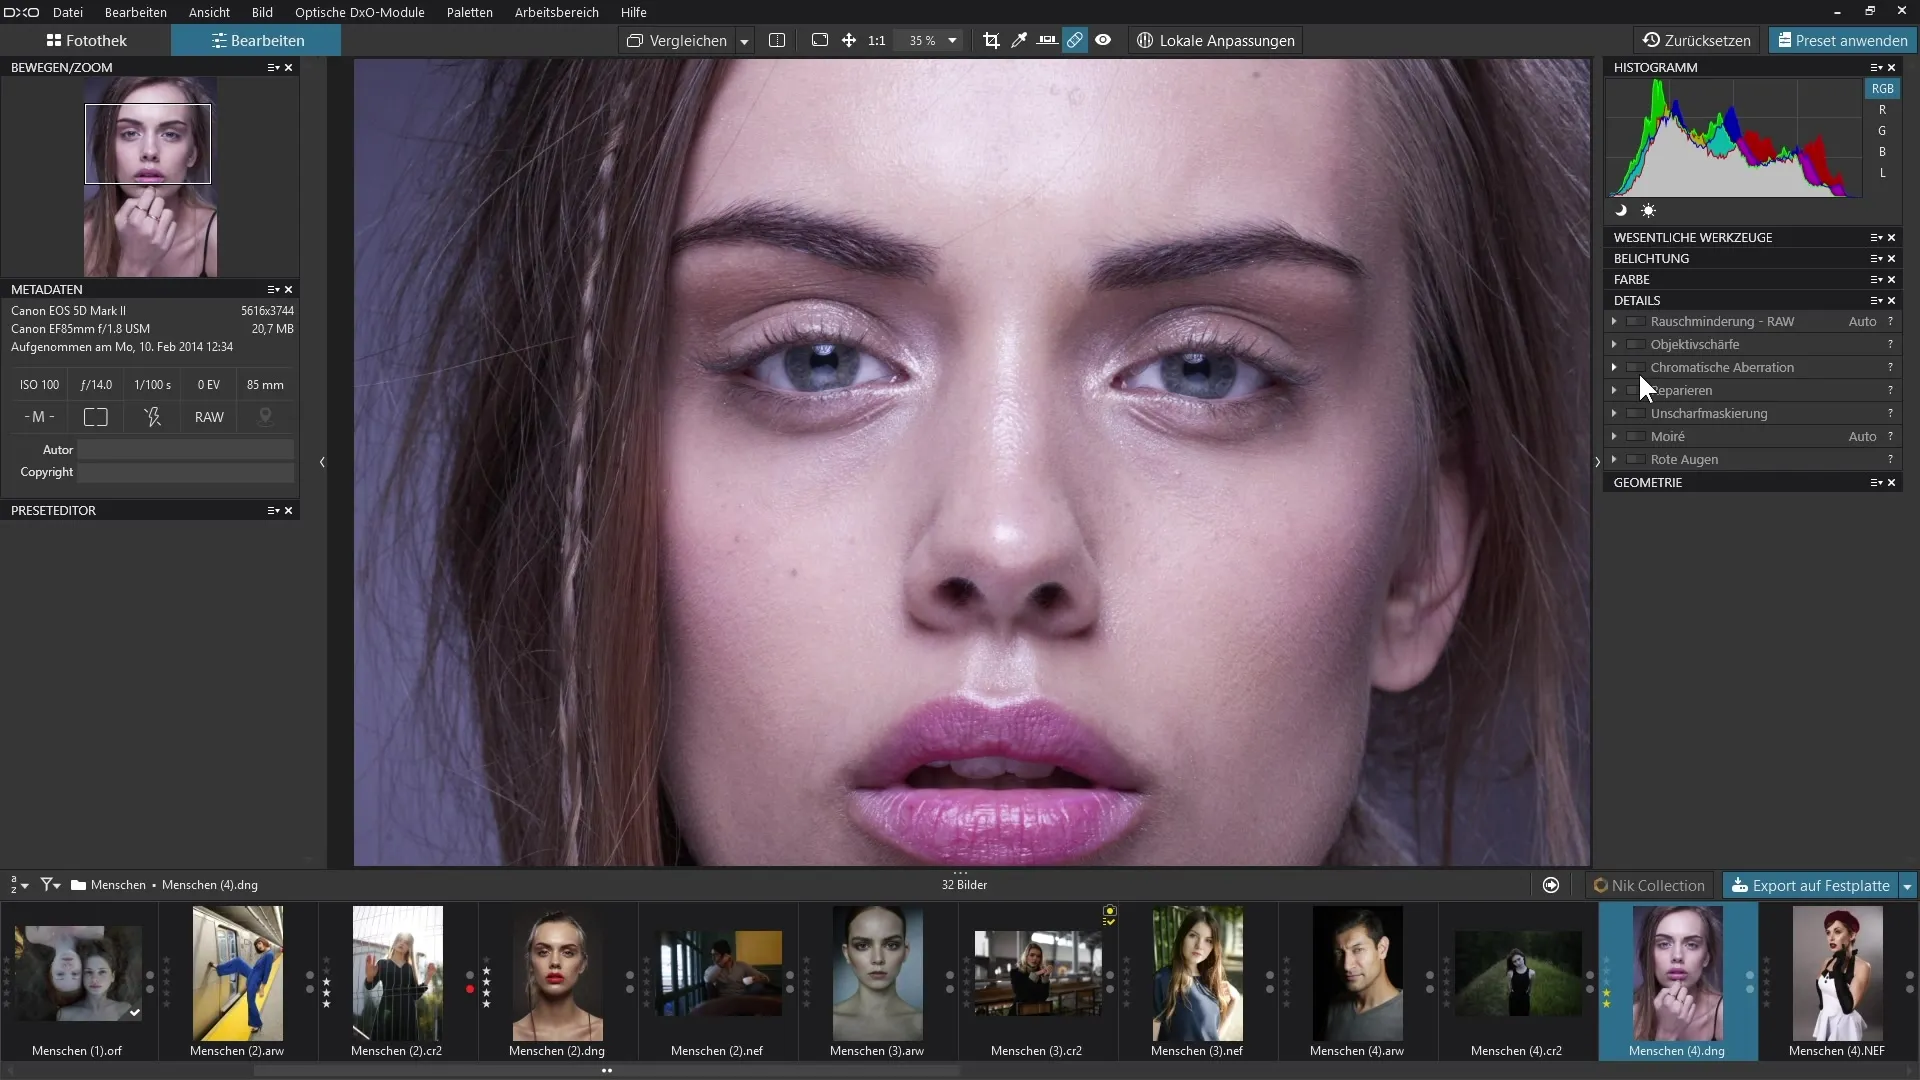
Task: Expand Rote Augen settings
Action: point(1614,460)
